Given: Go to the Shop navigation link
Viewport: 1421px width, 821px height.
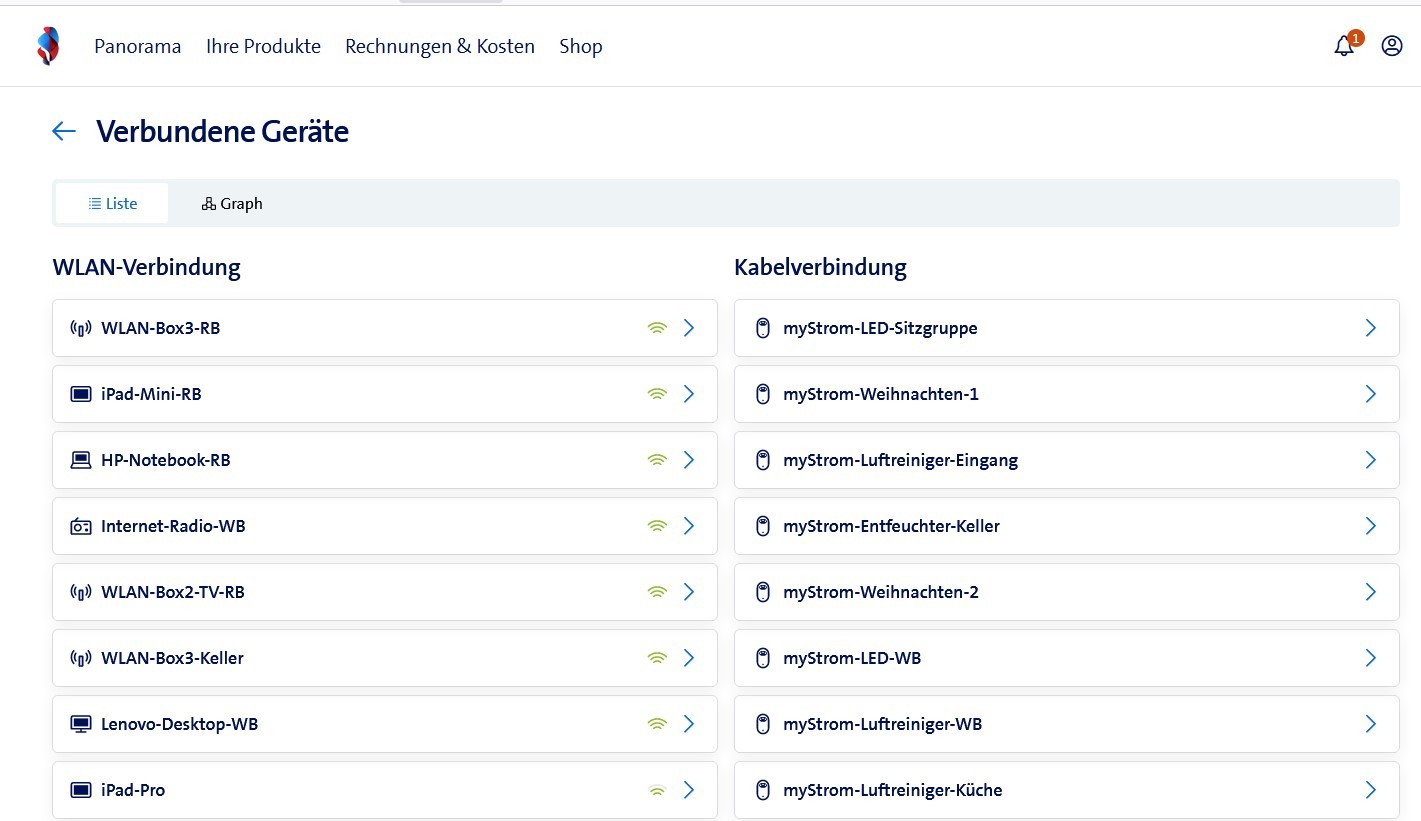Looking at the screenshot, I should coord(580,46).
